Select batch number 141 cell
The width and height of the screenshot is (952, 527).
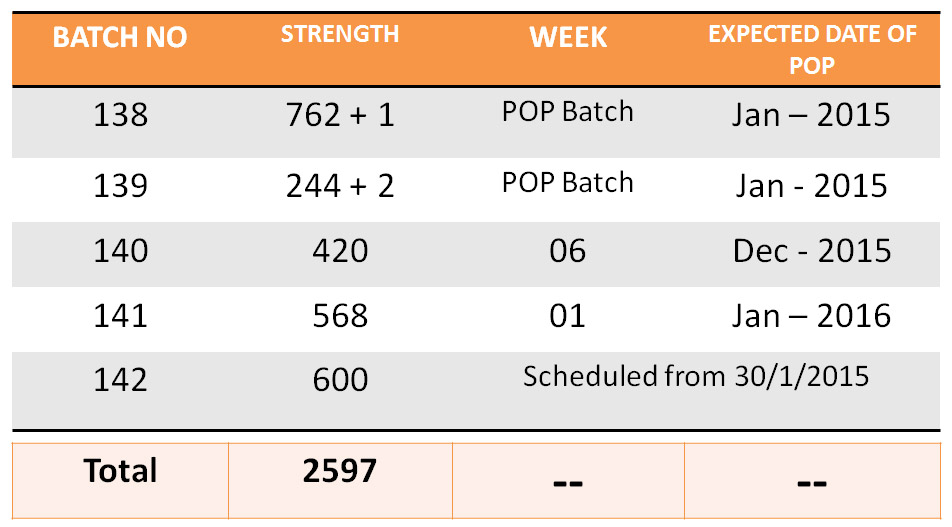[x=120, y=316]
